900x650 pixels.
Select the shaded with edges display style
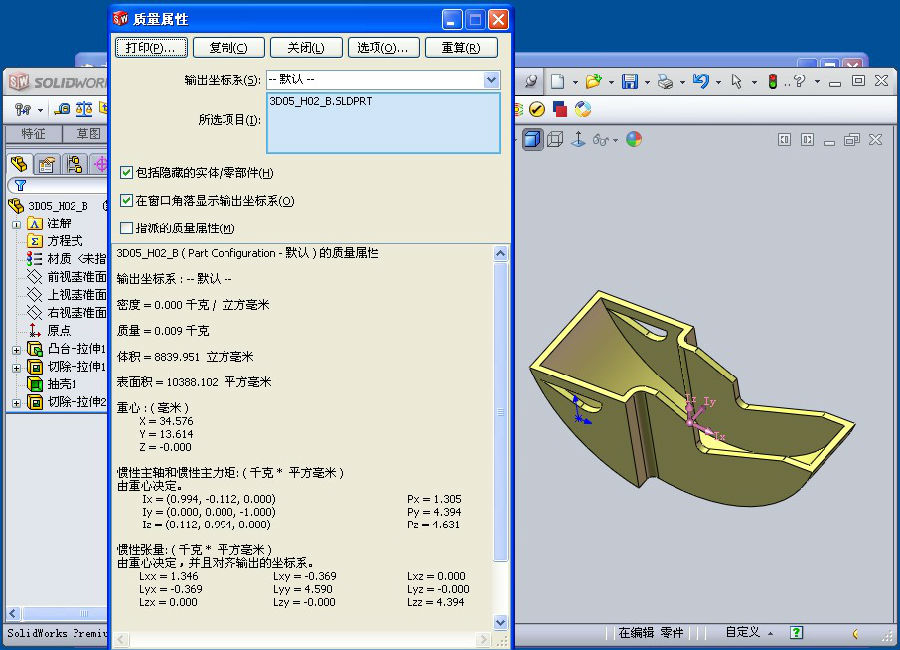(x=532, y=139)
